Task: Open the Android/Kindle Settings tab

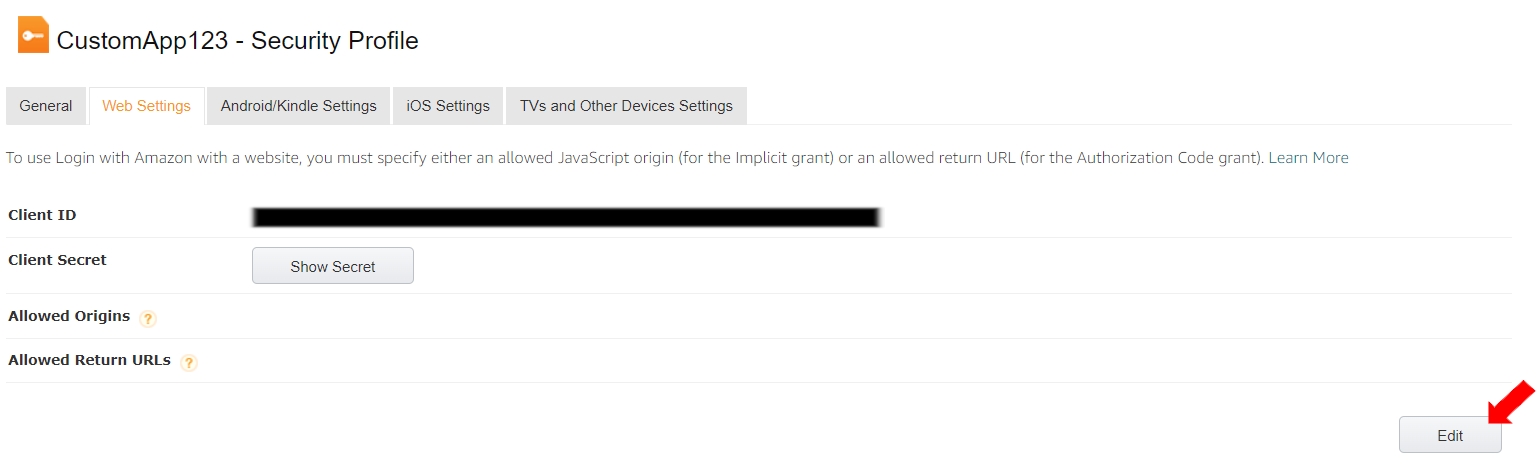Action: (x=298, y=106)
